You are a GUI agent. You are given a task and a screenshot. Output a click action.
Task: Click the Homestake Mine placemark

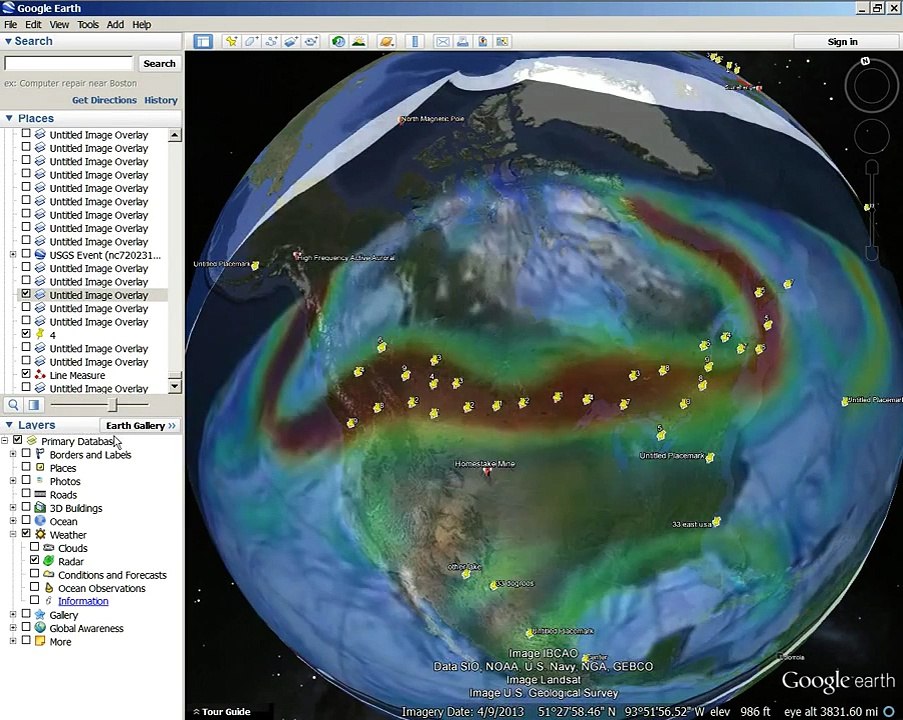[487, 472]
